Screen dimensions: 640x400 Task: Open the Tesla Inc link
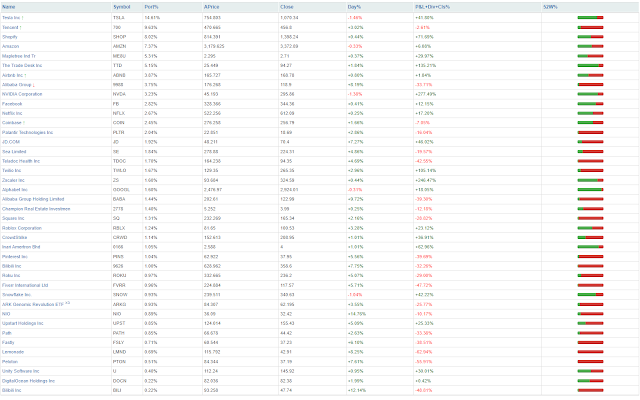tap(11, 18)
